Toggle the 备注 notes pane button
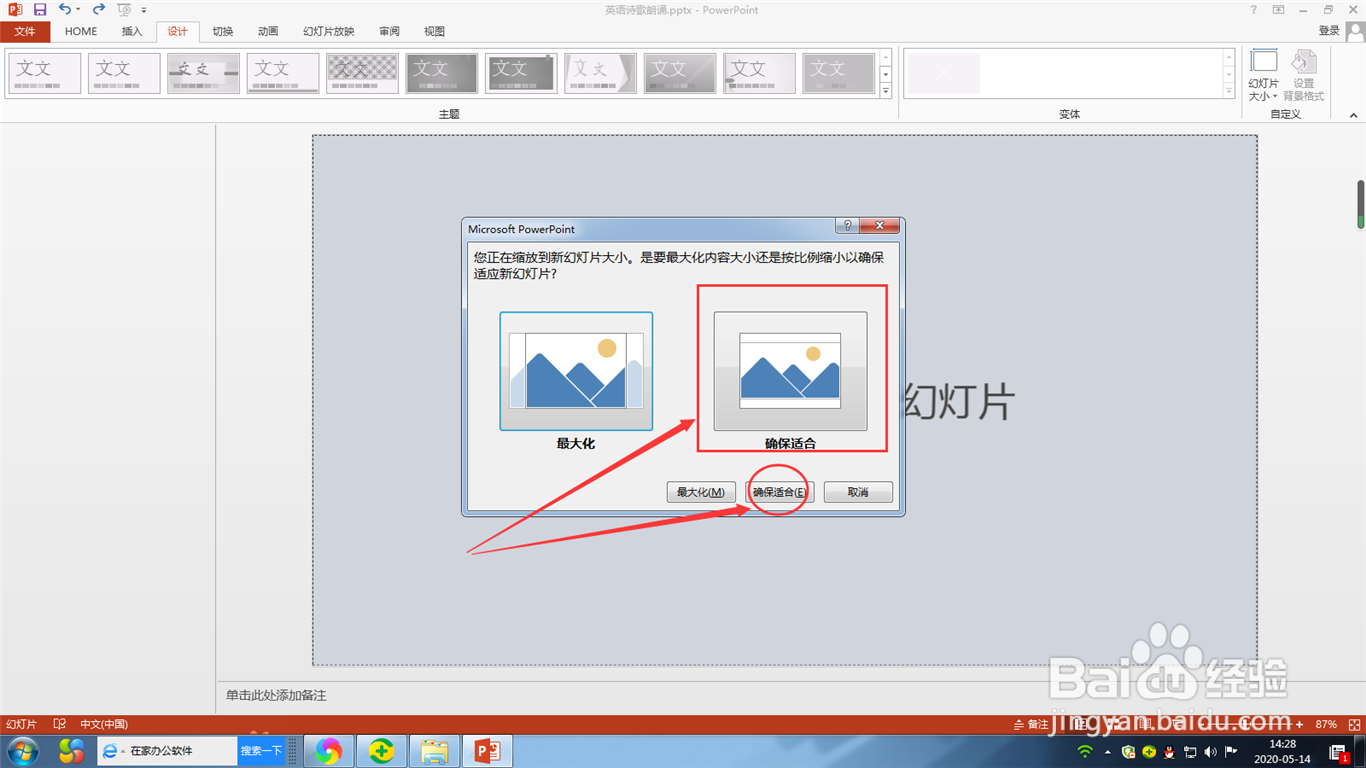This screenshot has width=1366, height=768. coord(1030,724)
